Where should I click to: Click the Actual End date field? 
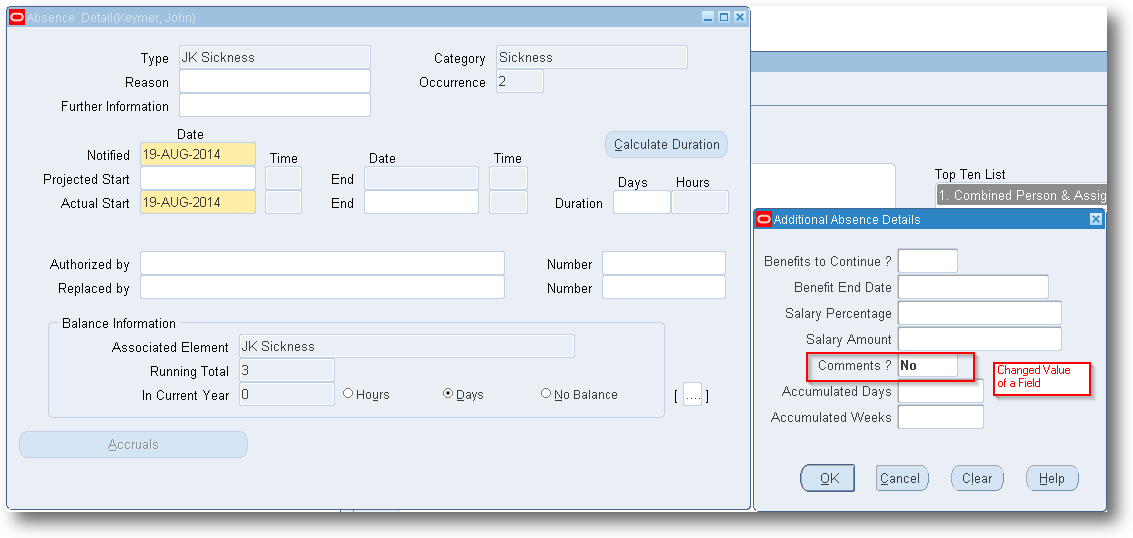421,202
